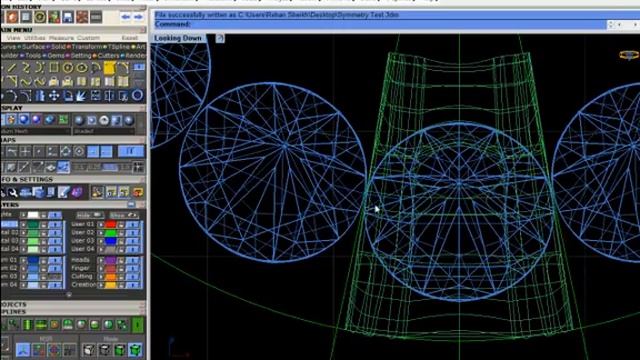This screenshot has width=640, height=360.
Task: Select the Explode burst tool icon
Action: (x=81, y=96)
